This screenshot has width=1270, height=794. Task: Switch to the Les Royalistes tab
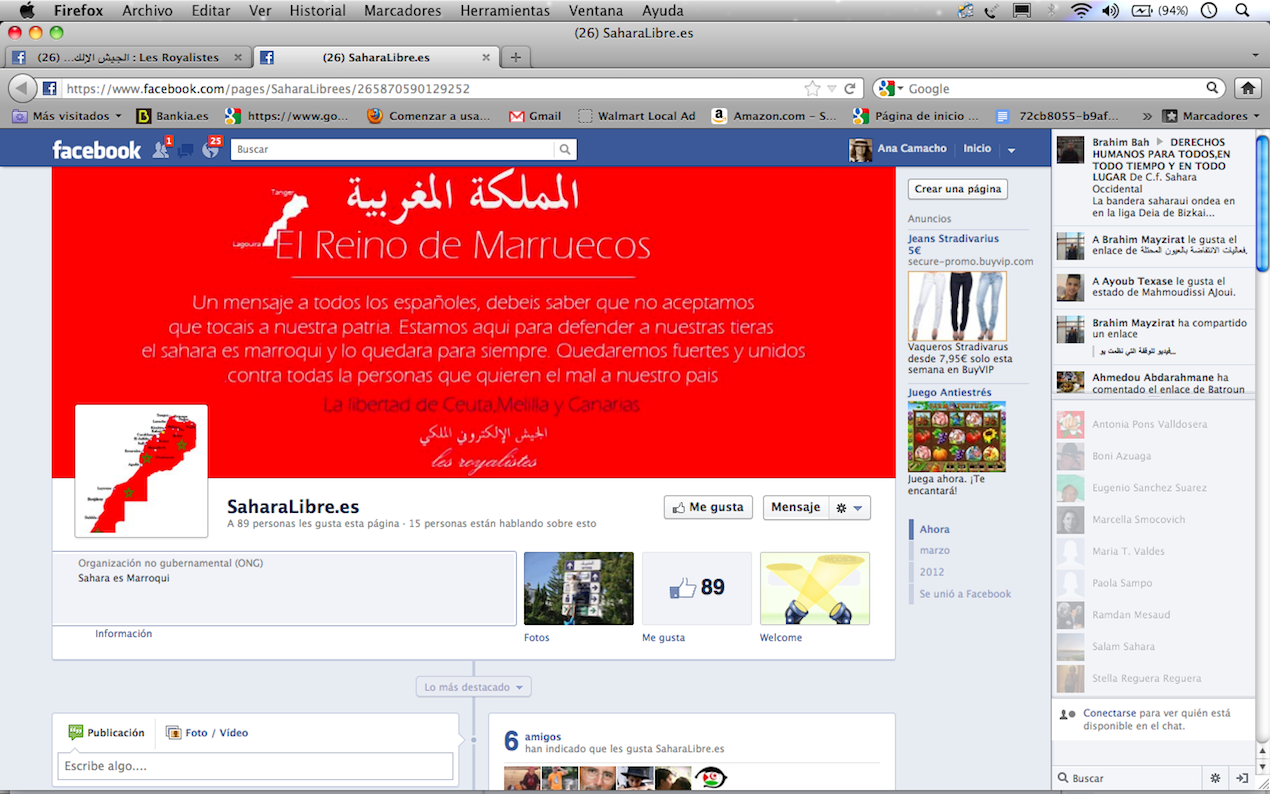click(x=127, y=57)
